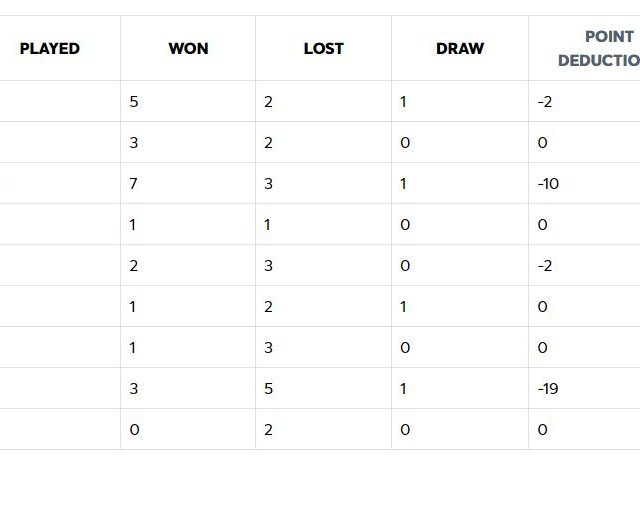Select the WON cell showing 0
Screen dimensions: 640x530
click(x=134, y=430)
